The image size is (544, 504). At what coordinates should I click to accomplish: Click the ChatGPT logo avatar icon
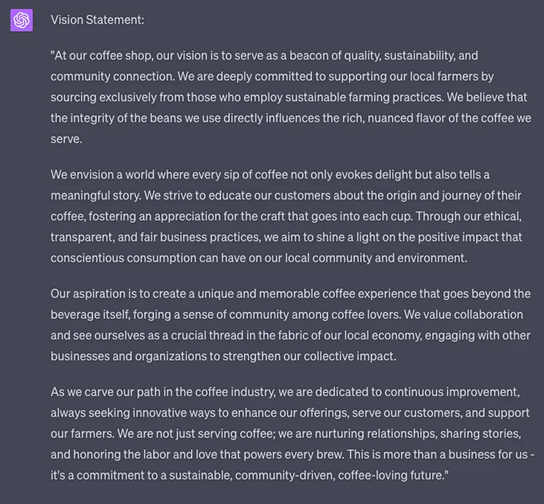tap(22, 20)
